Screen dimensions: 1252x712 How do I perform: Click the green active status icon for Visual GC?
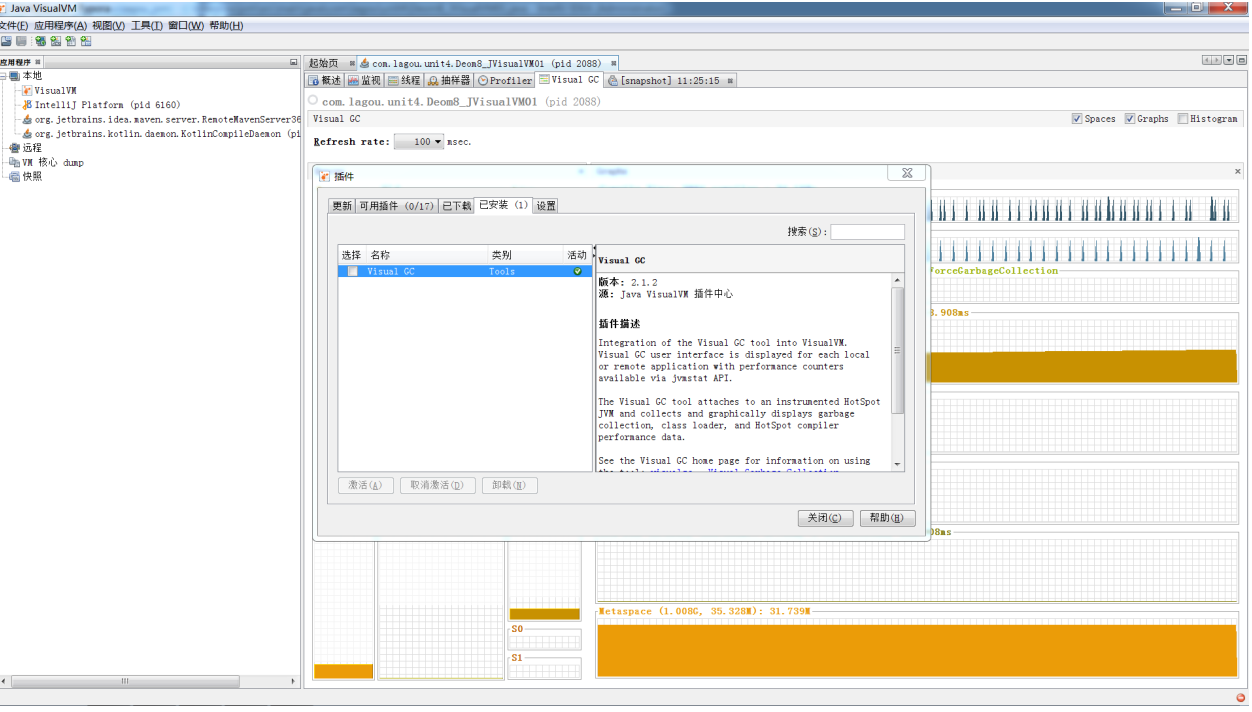577,271
